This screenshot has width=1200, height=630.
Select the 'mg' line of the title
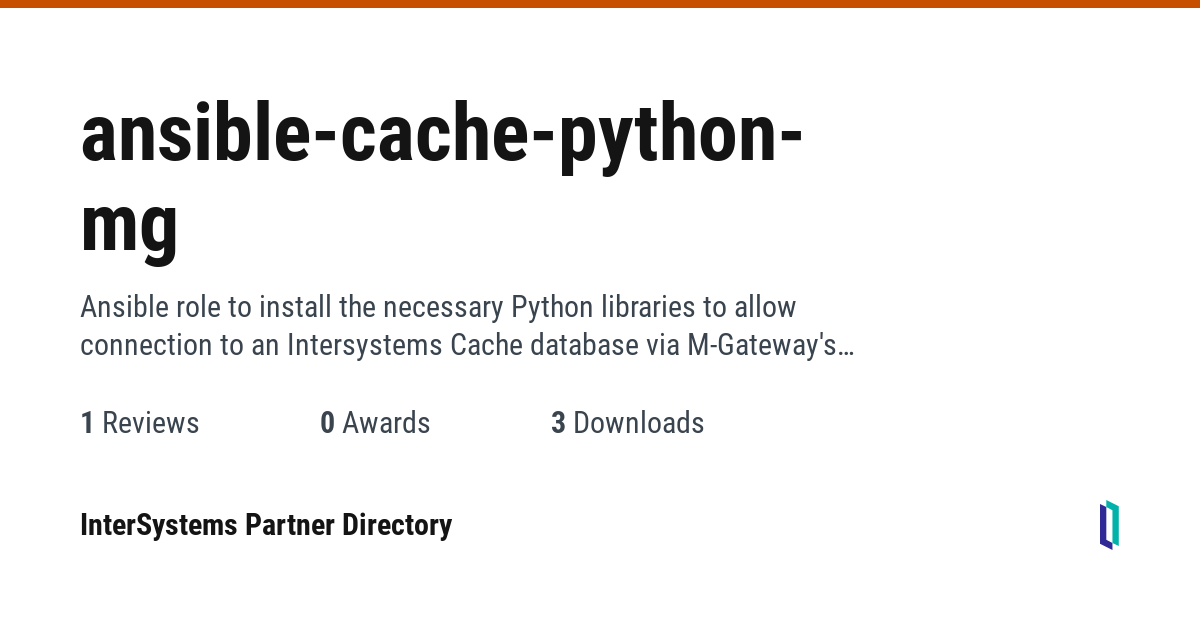[x=130, y=223]
